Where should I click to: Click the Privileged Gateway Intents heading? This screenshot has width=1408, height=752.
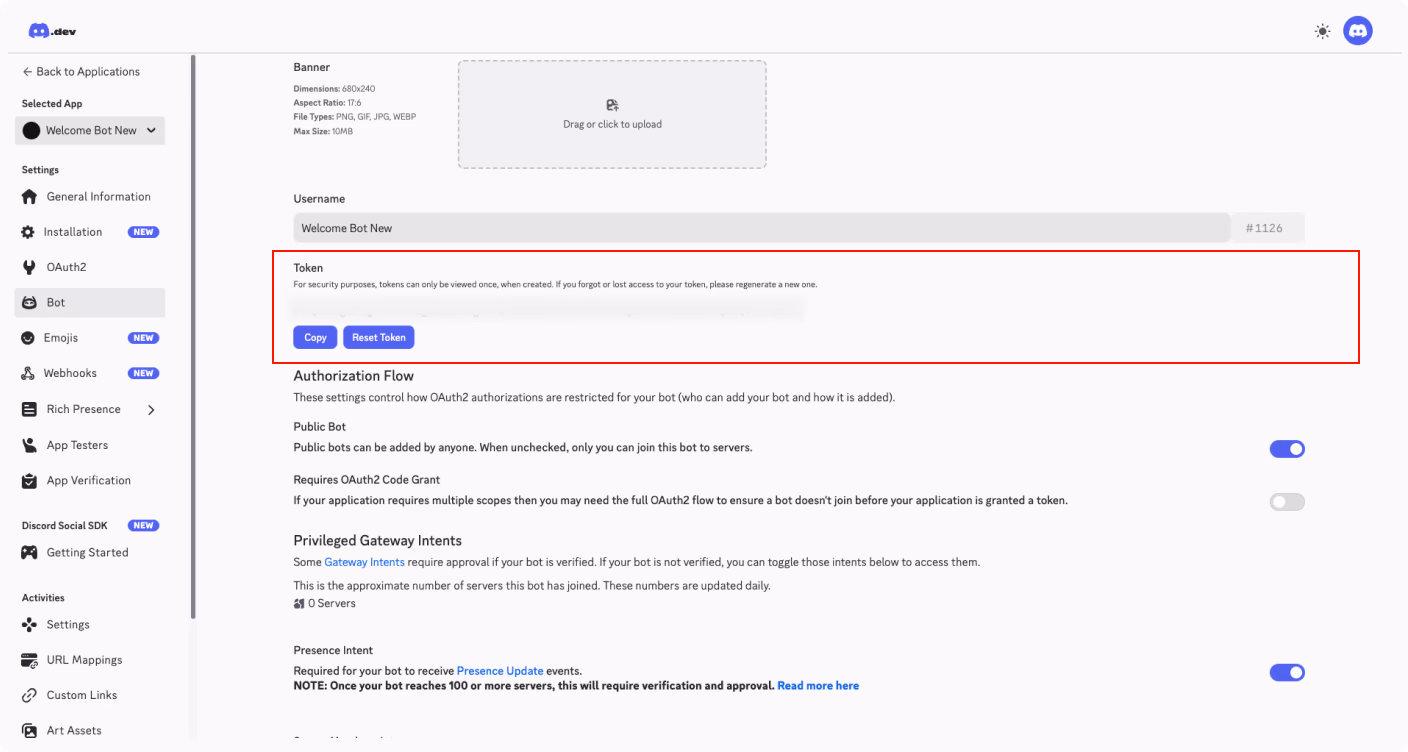[x=377, y=541]
